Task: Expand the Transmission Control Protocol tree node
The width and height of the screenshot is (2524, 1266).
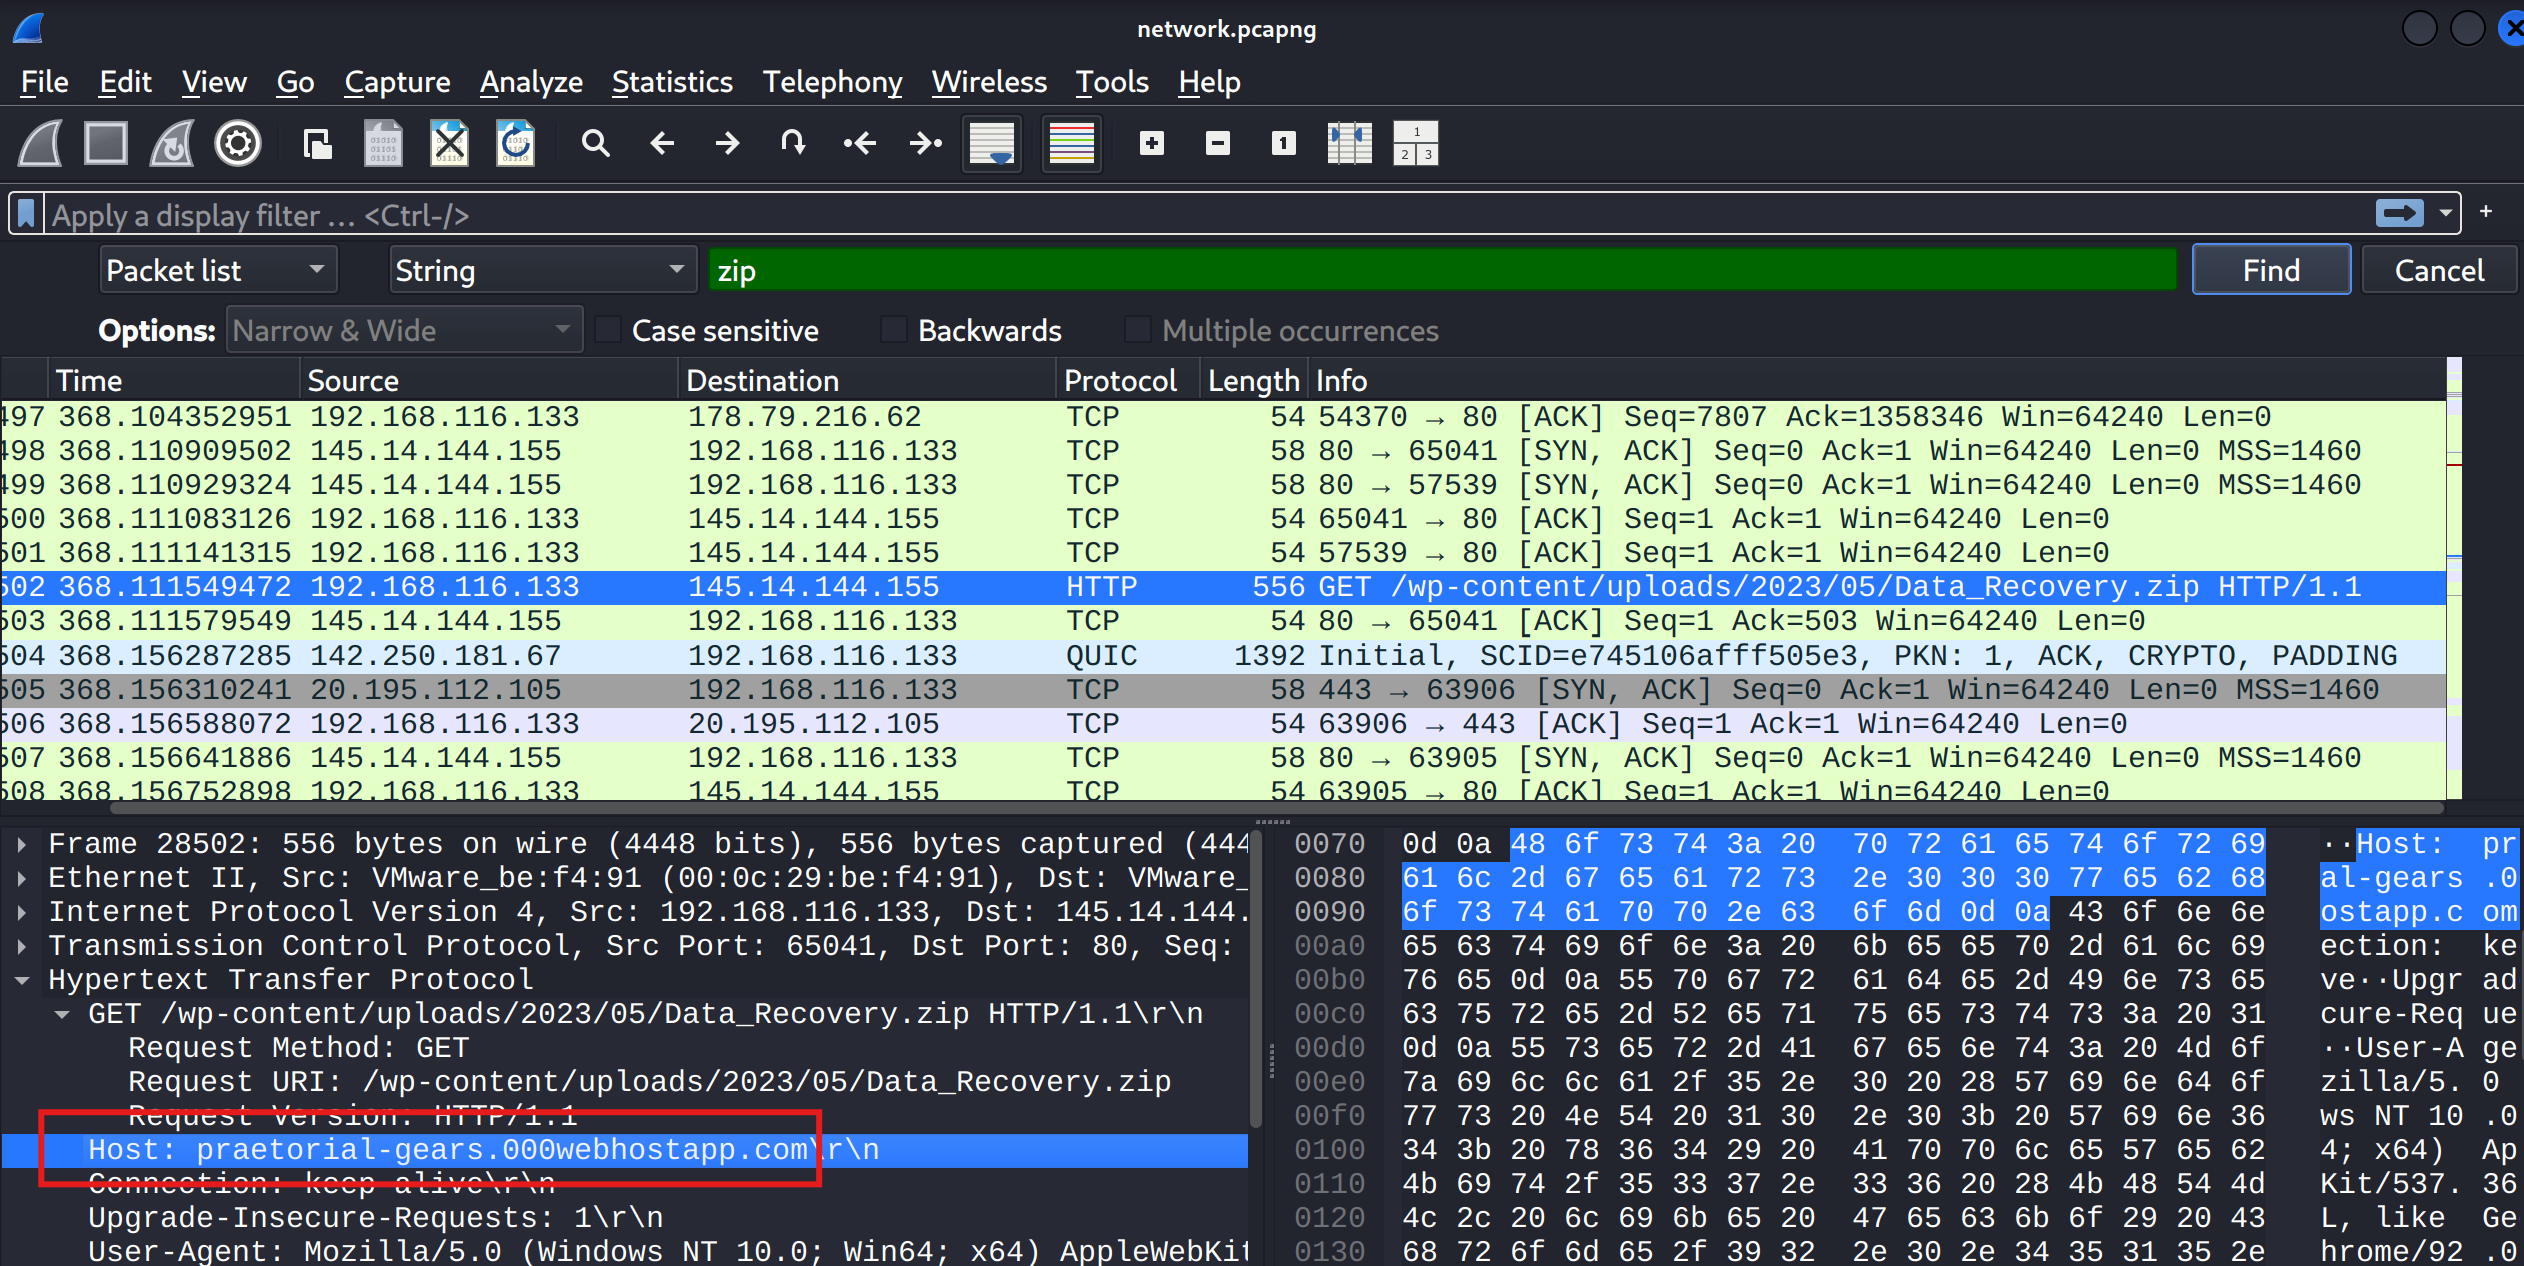Action: 21,946
